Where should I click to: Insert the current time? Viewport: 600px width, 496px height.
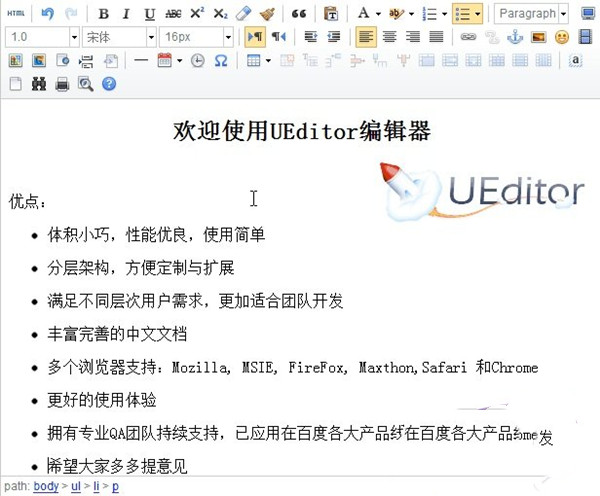click(197, 60)
